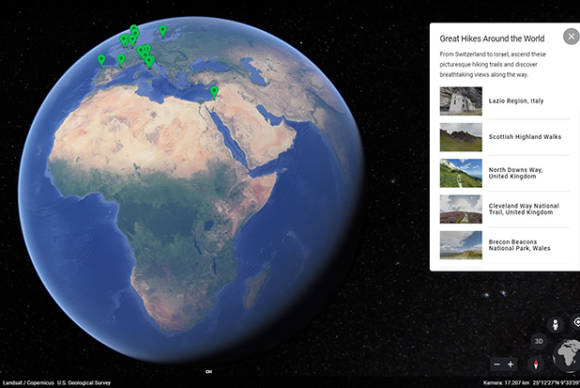Close the Great Hikes panel

click(x=571, y=37)
